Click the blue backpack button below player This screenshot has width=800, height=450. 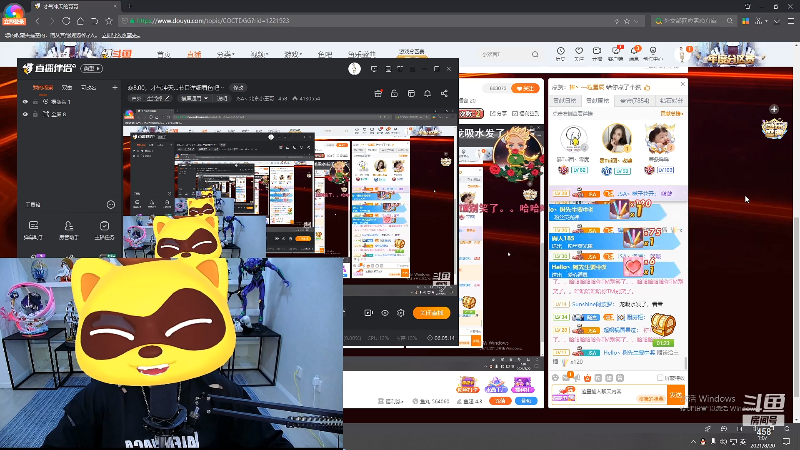pyautogui.click(x=526, y=401)
